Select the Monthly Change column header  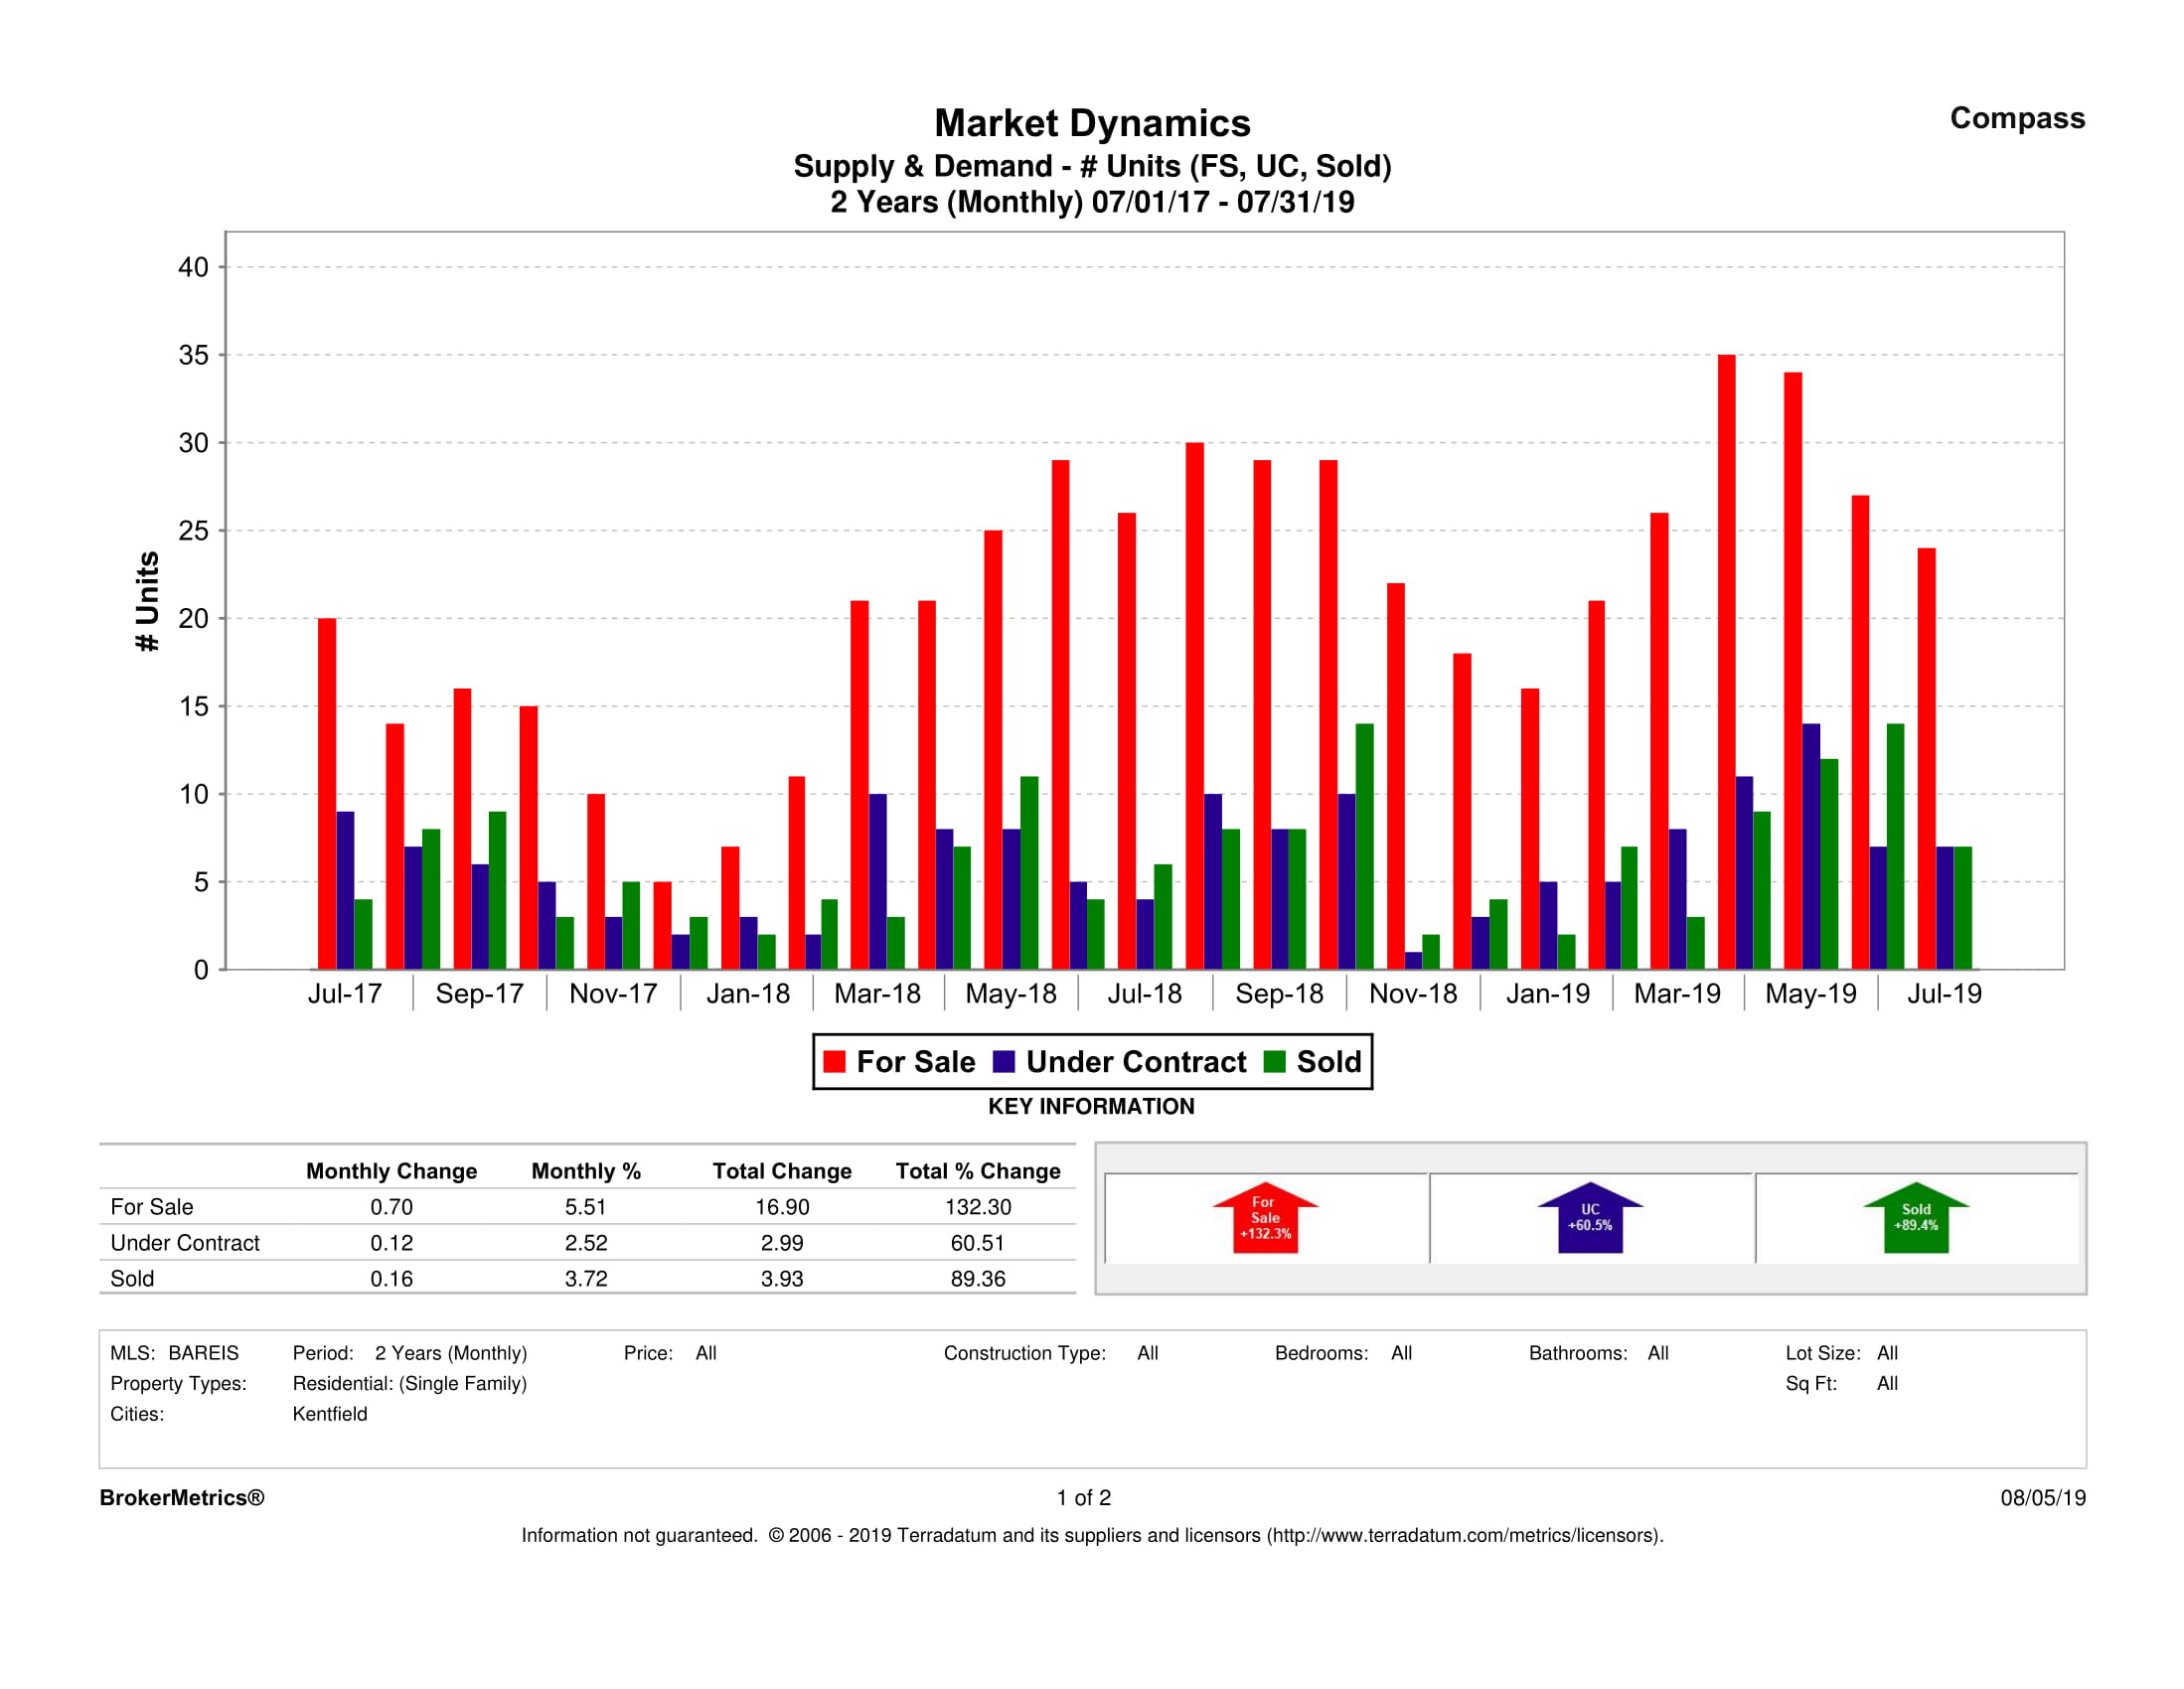point(391,1171)
